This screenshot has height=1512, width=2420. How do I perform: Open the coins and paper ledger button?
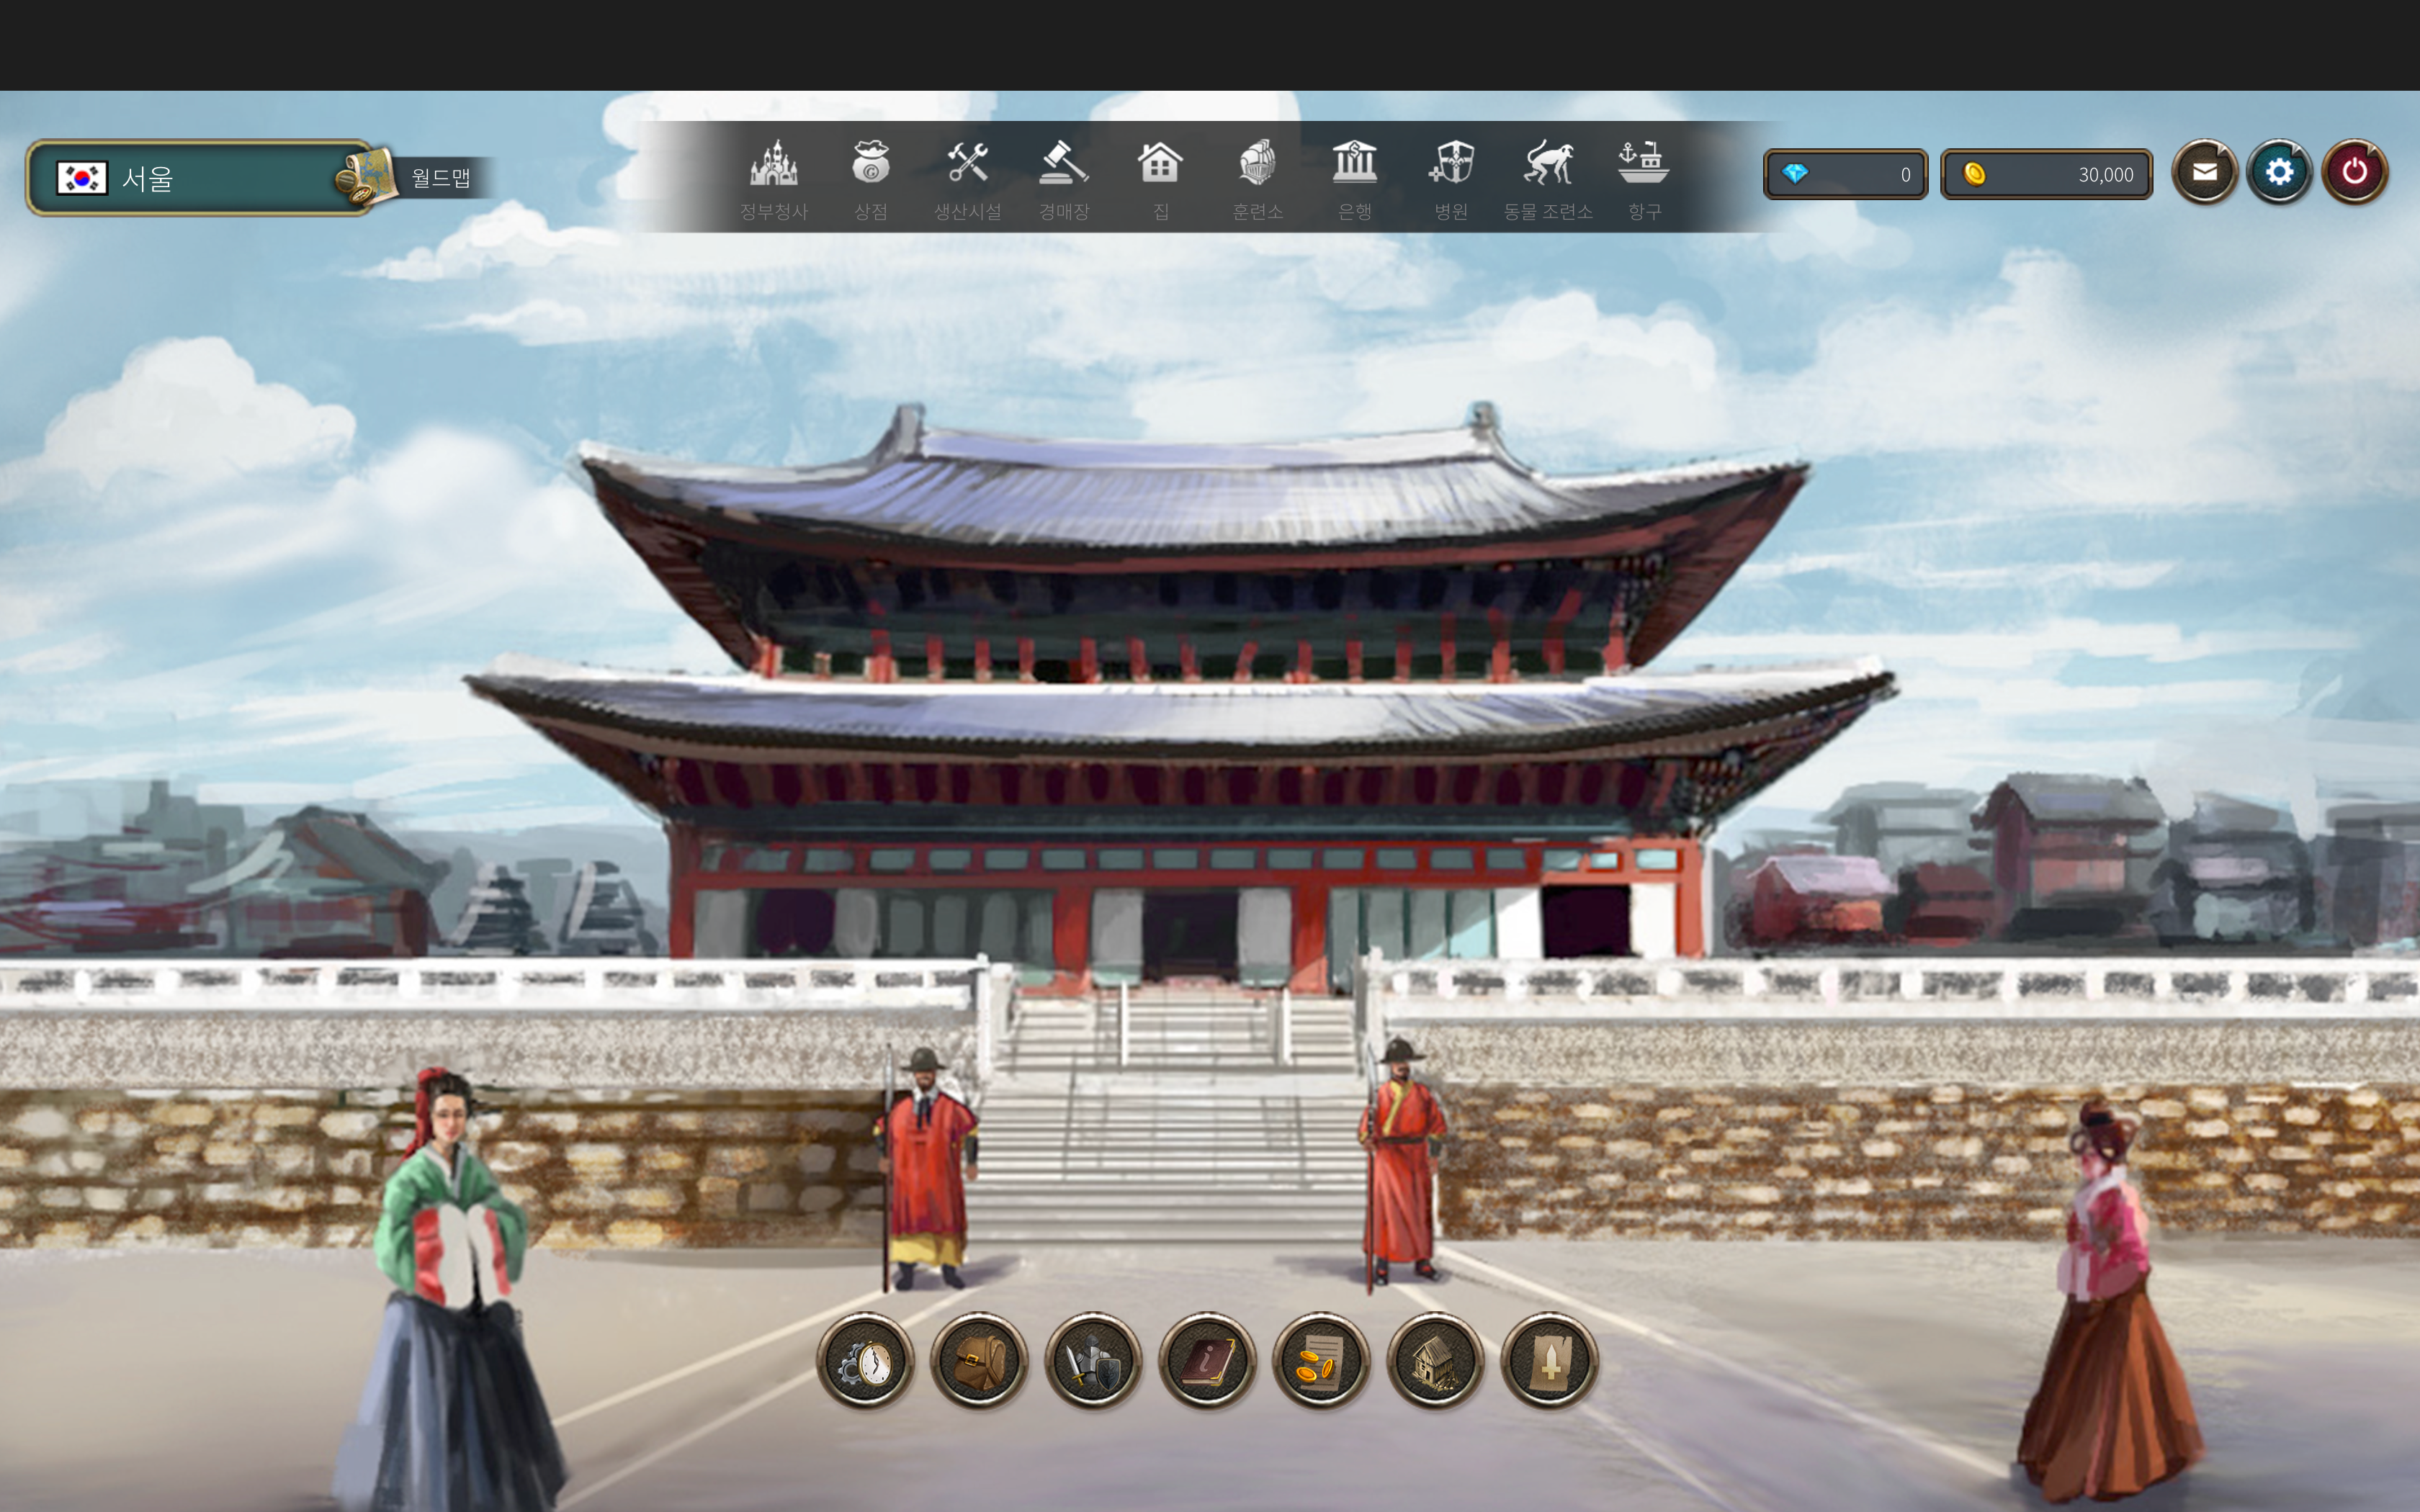point(1321,1360)
